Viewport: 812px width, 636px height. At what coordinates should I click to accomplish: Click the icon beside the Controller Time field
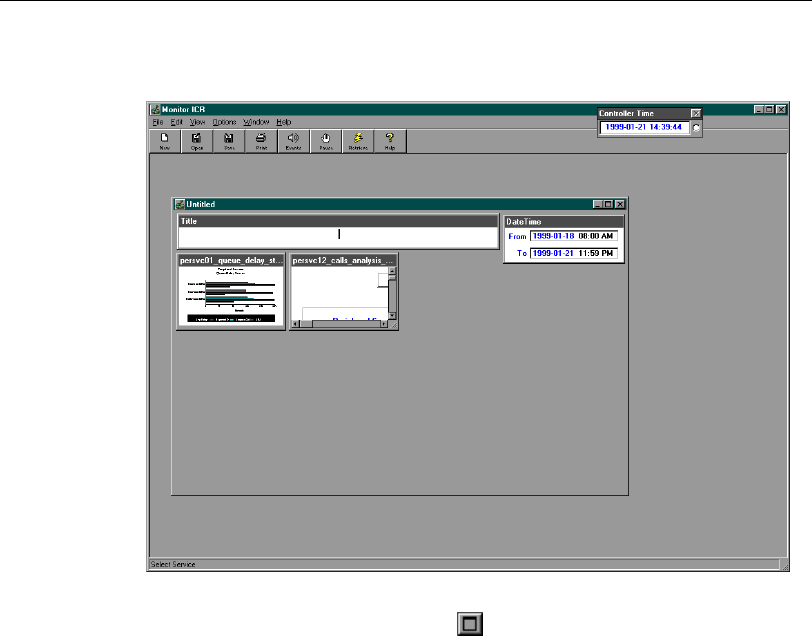(697, 127)
